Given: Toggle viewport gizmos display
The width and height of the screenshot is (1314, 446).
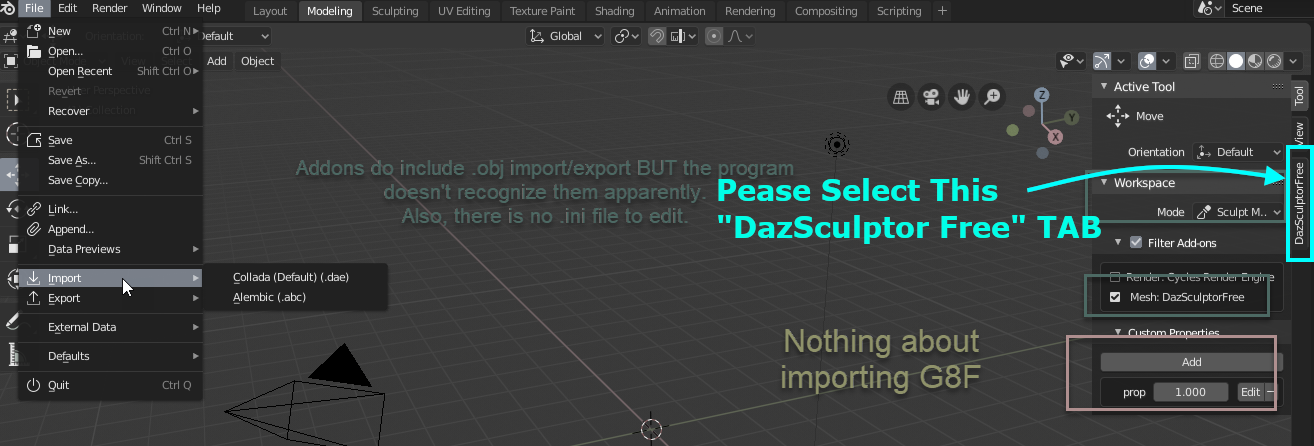Looking at the screenshot, I should click(x=1102, y=61).
